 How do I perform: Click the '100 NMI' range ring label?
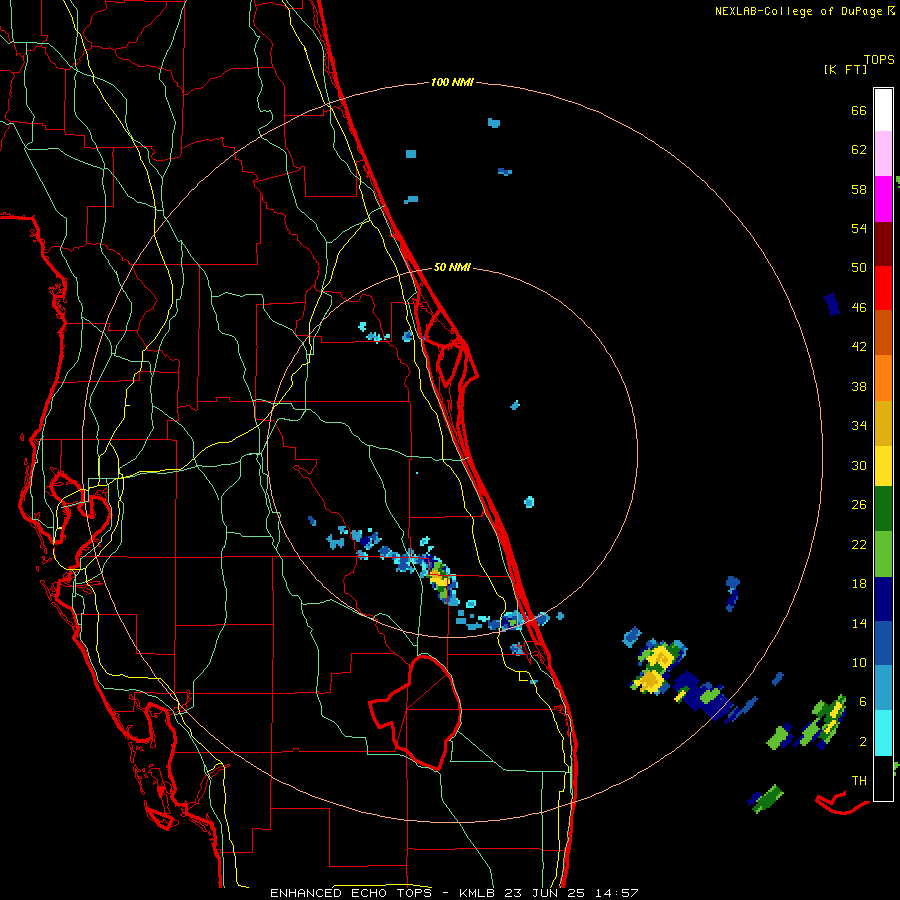[x=452, y=83]
